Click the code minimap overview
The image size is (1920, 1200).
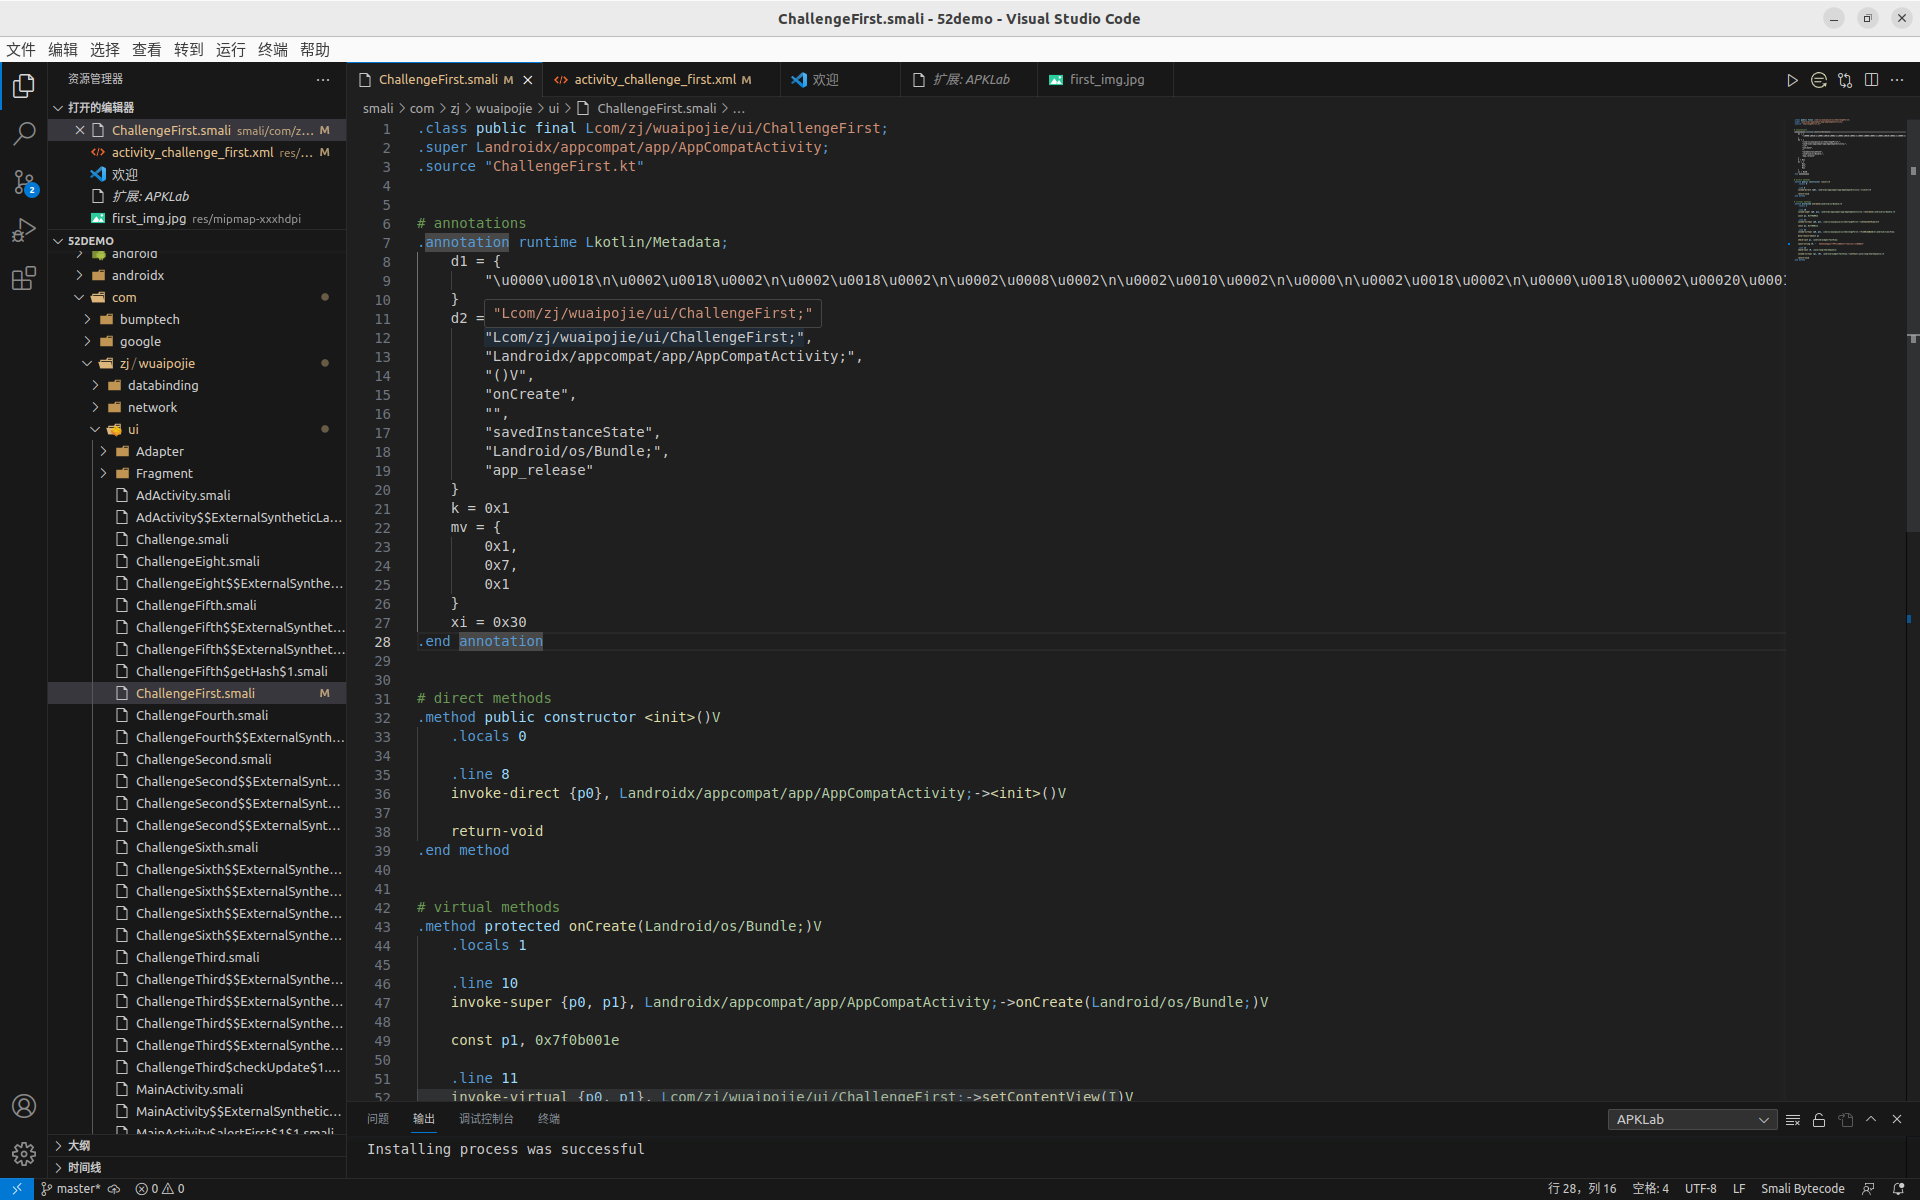pyautogui.click(x=1846, y=190)
